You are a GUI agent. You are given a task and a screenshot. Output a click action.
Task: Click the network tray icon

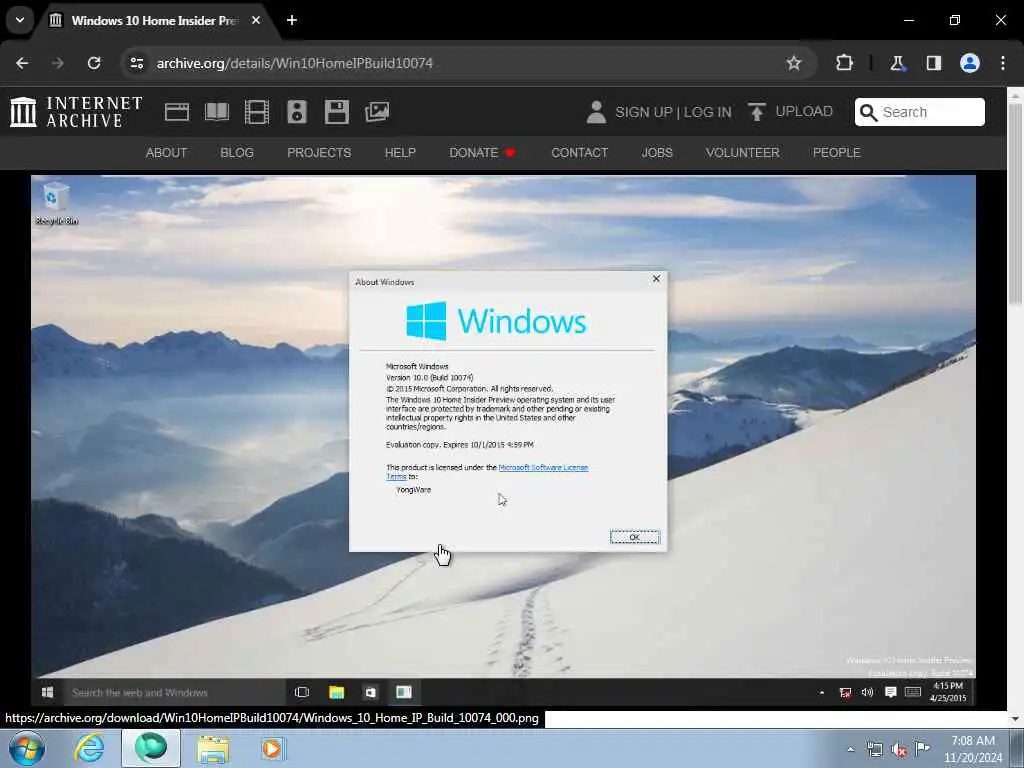pos(874,750)
